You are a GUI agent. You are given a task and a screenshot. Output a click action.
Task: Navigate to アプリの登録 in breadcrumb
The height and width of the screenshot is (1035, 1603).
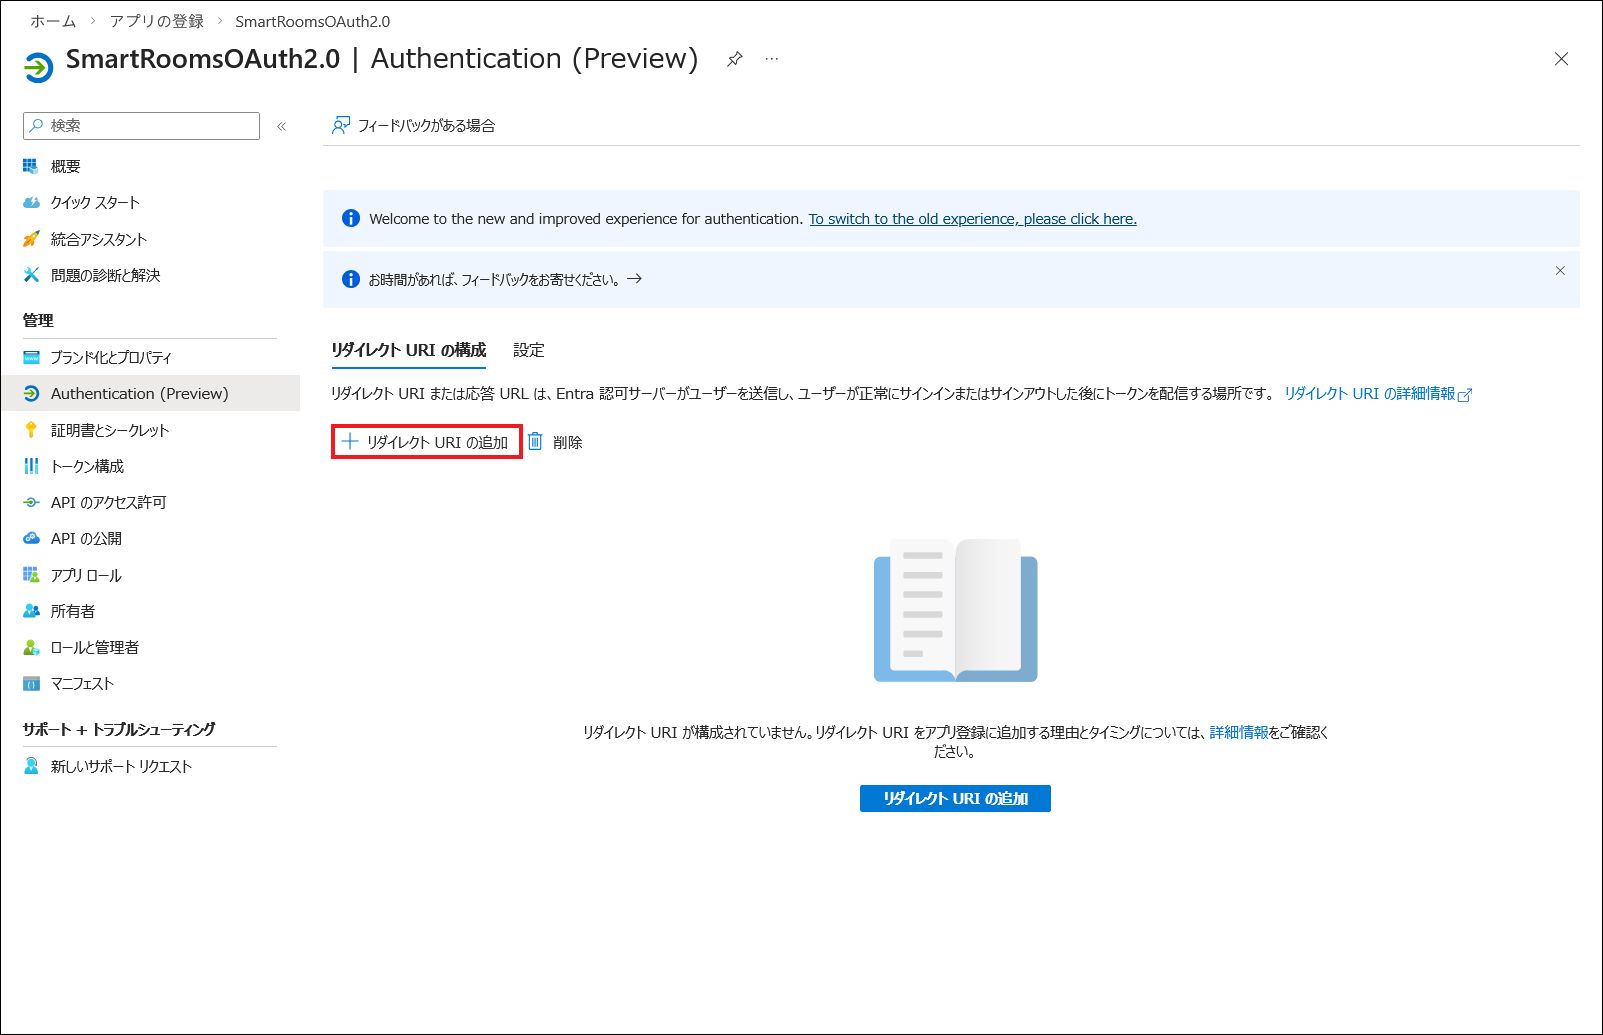[x=156, y=21]
